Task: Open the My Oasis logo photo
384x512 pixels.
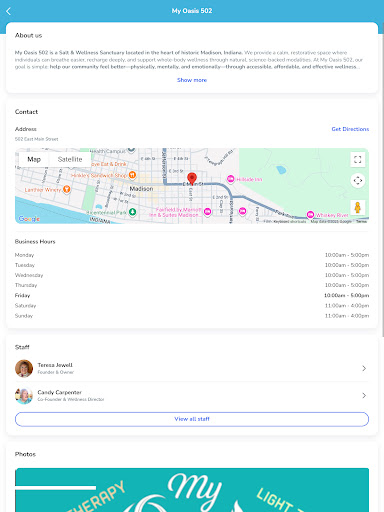Action: (192, 490)
